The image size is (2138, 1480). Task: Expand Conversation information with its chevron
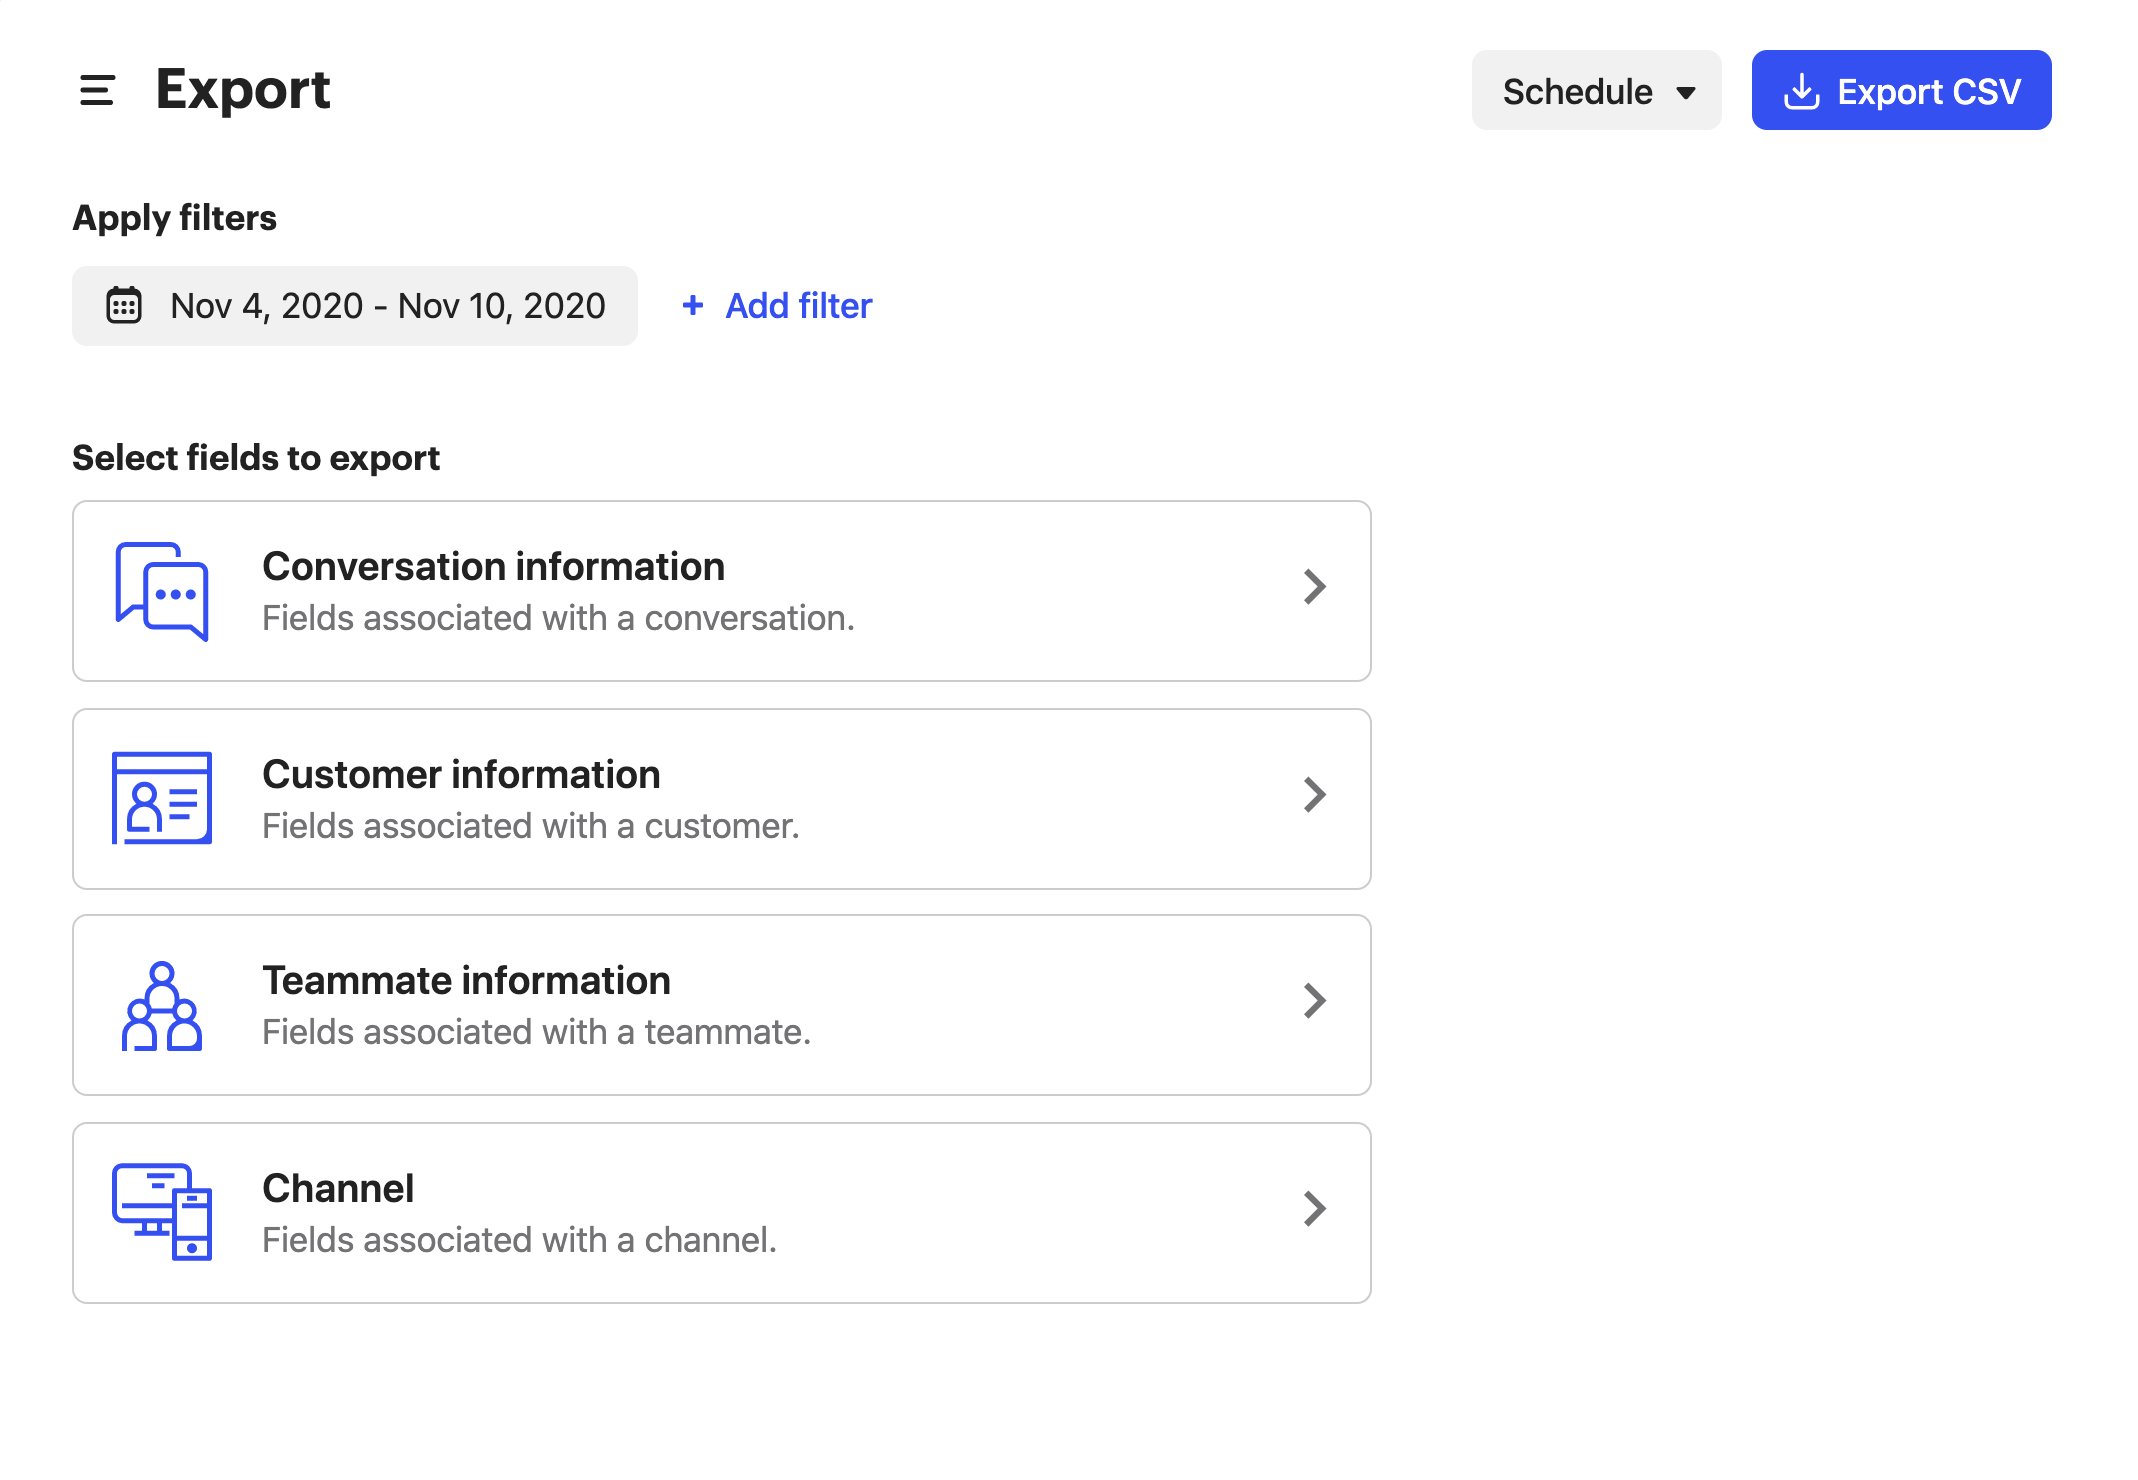pyautogui.click(x=1314, y=587)
